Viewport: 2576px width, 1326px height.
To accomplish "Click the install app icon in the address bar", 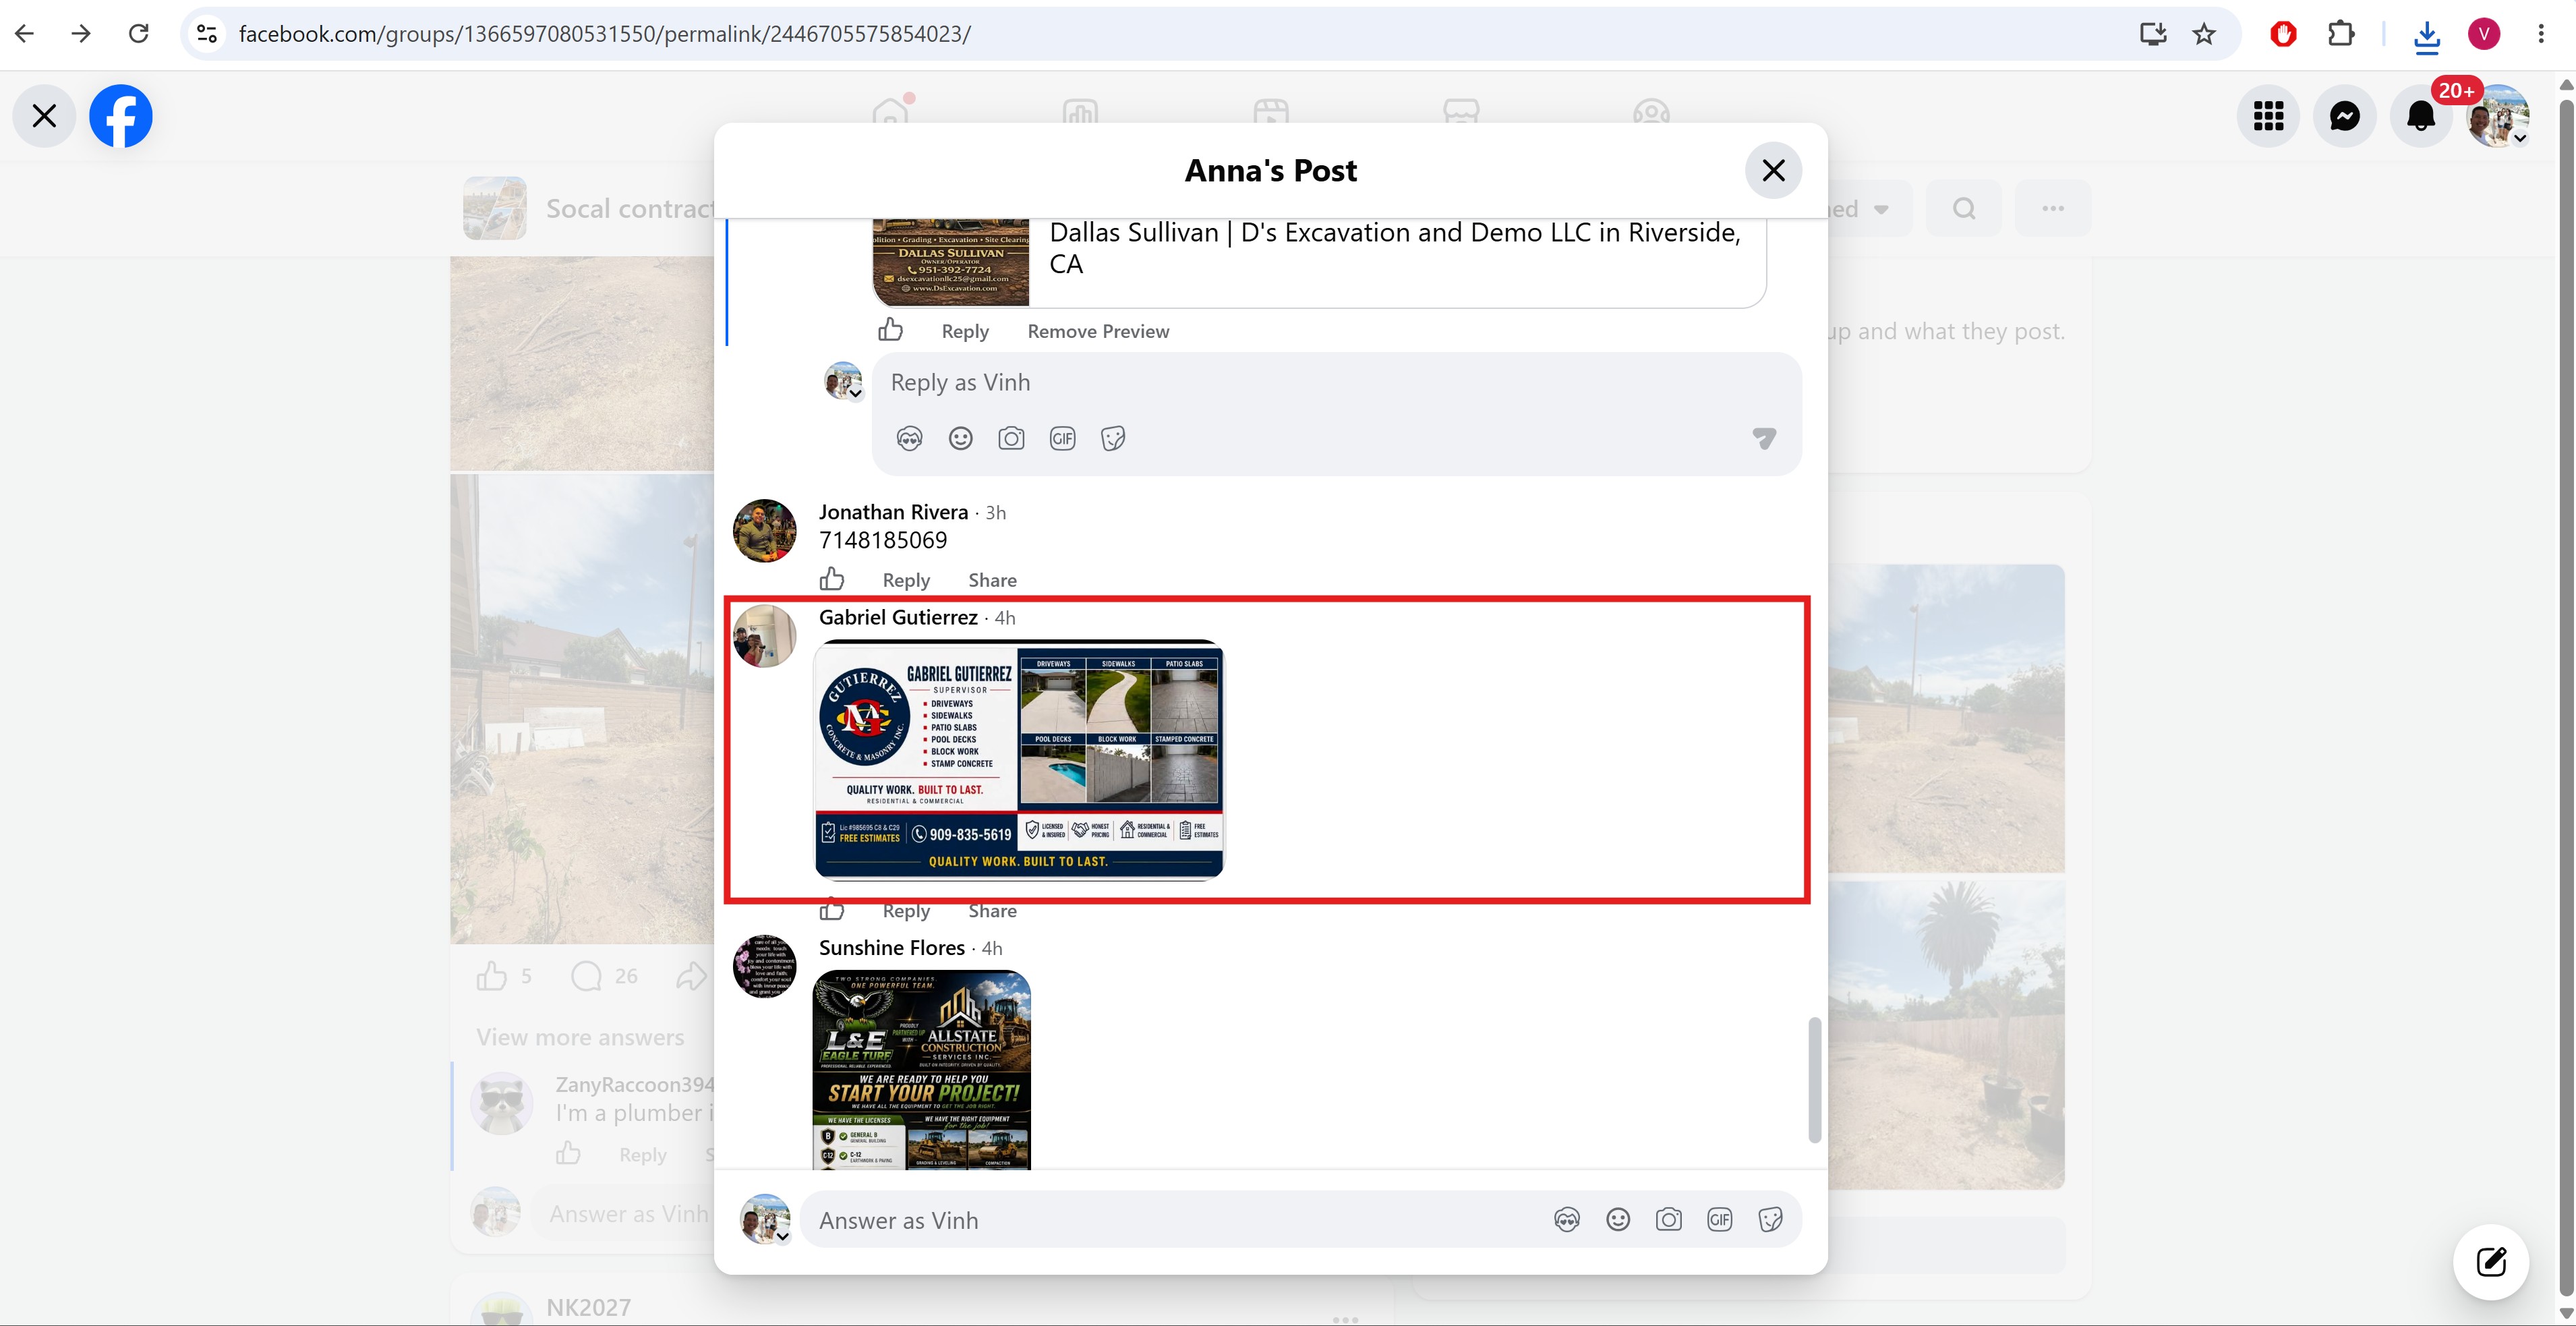I will click(2152, 34).
